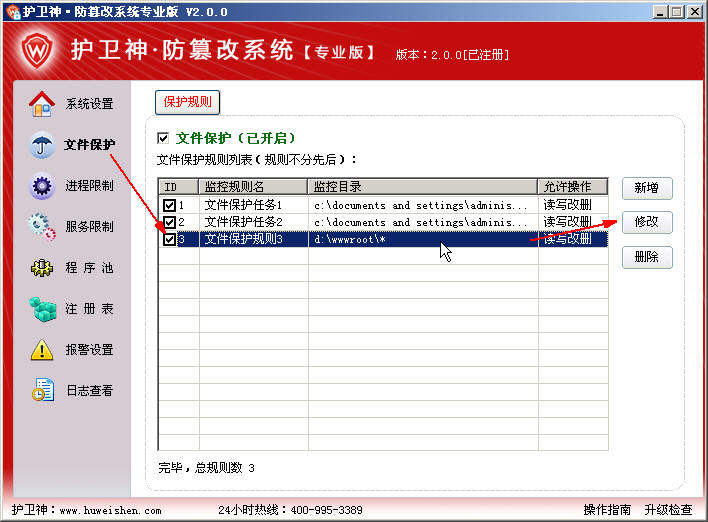This screenshot has height=522, width=708.
Task: Toggle the 文件保护（已开启）checkbox
Action: (163, 138)
